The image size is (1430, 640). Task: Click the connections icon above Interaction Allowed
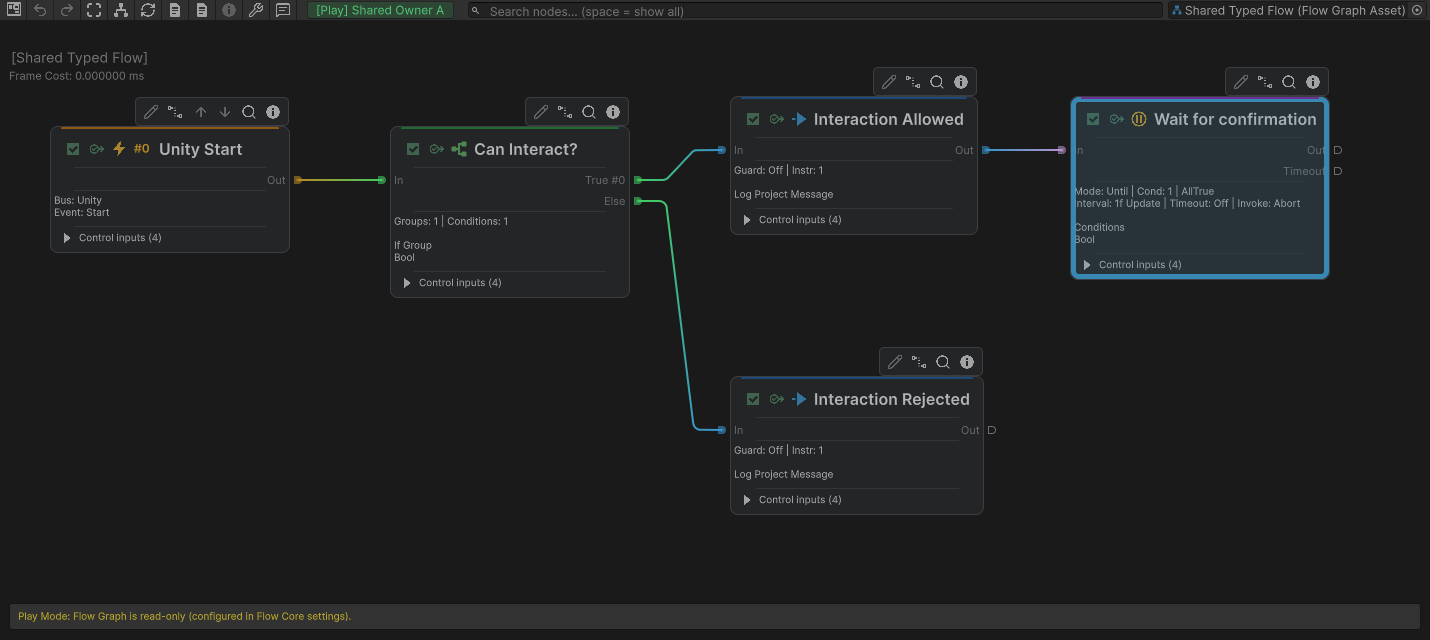tap(913, 82)
